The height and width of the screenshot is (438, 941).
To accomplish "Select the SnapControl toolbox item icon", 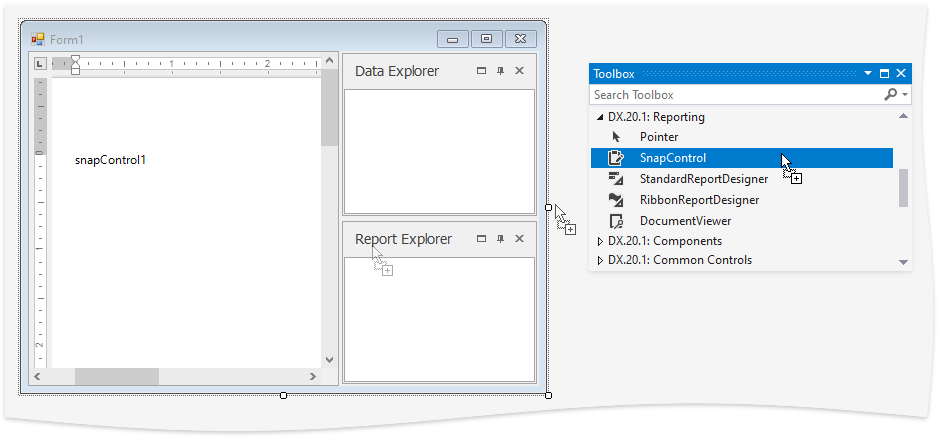I will 617,158.
